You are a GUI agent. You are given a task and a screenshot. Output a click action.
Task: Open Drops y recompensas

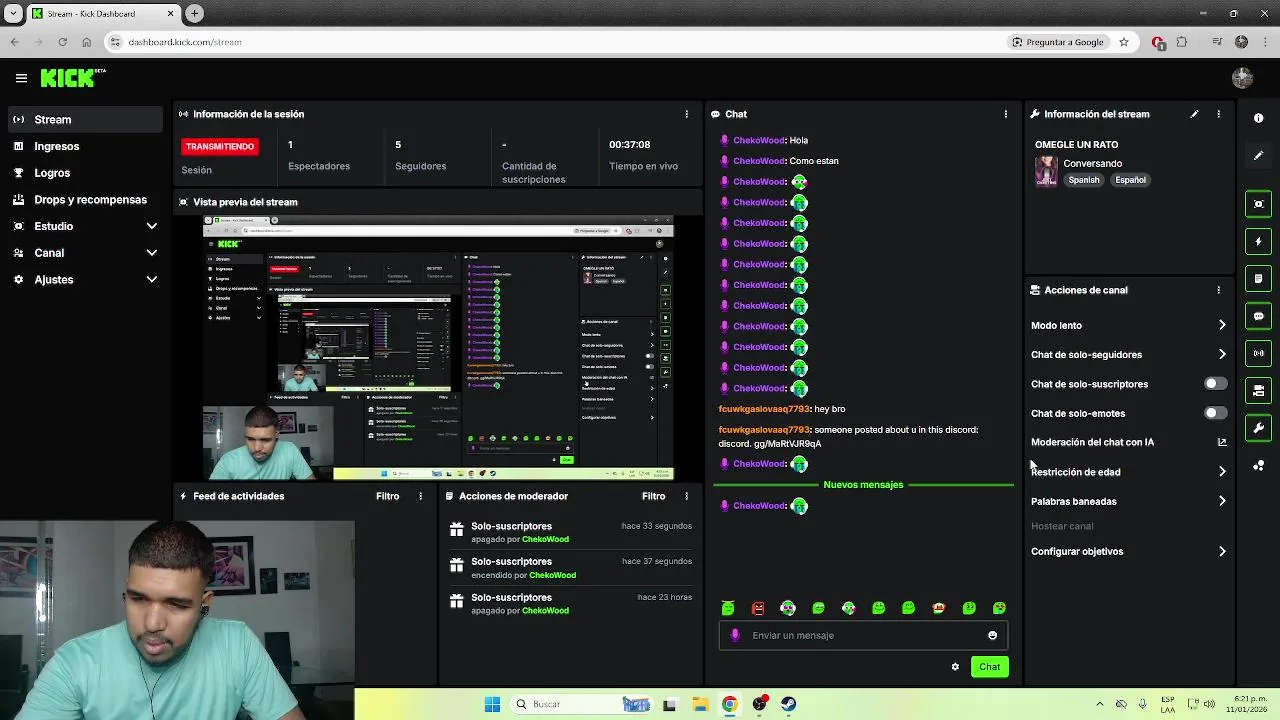coord(84,199)
